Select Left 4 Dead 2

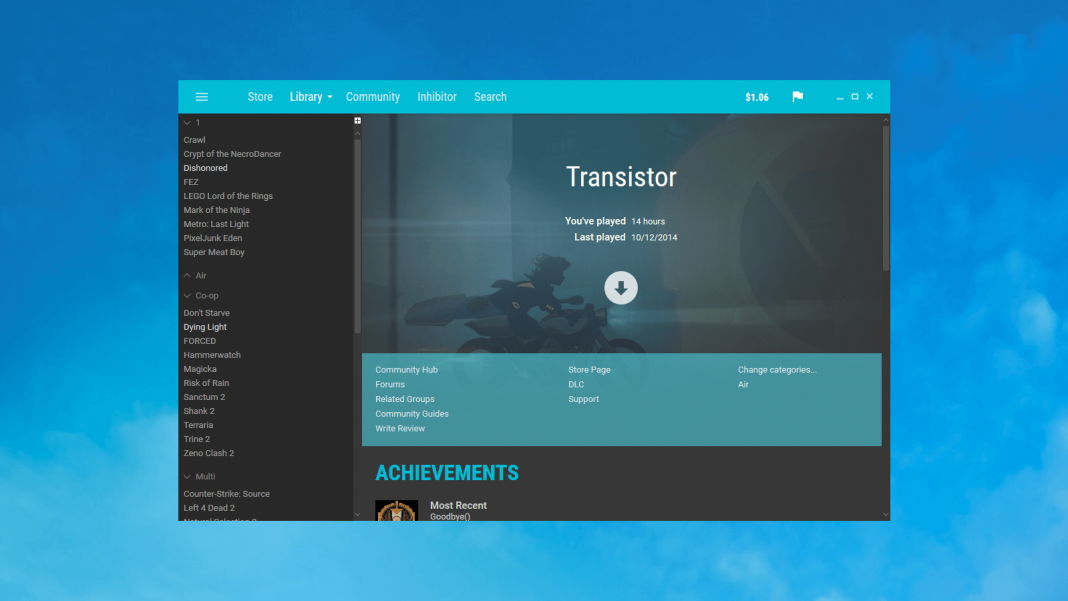pos(209,508)
